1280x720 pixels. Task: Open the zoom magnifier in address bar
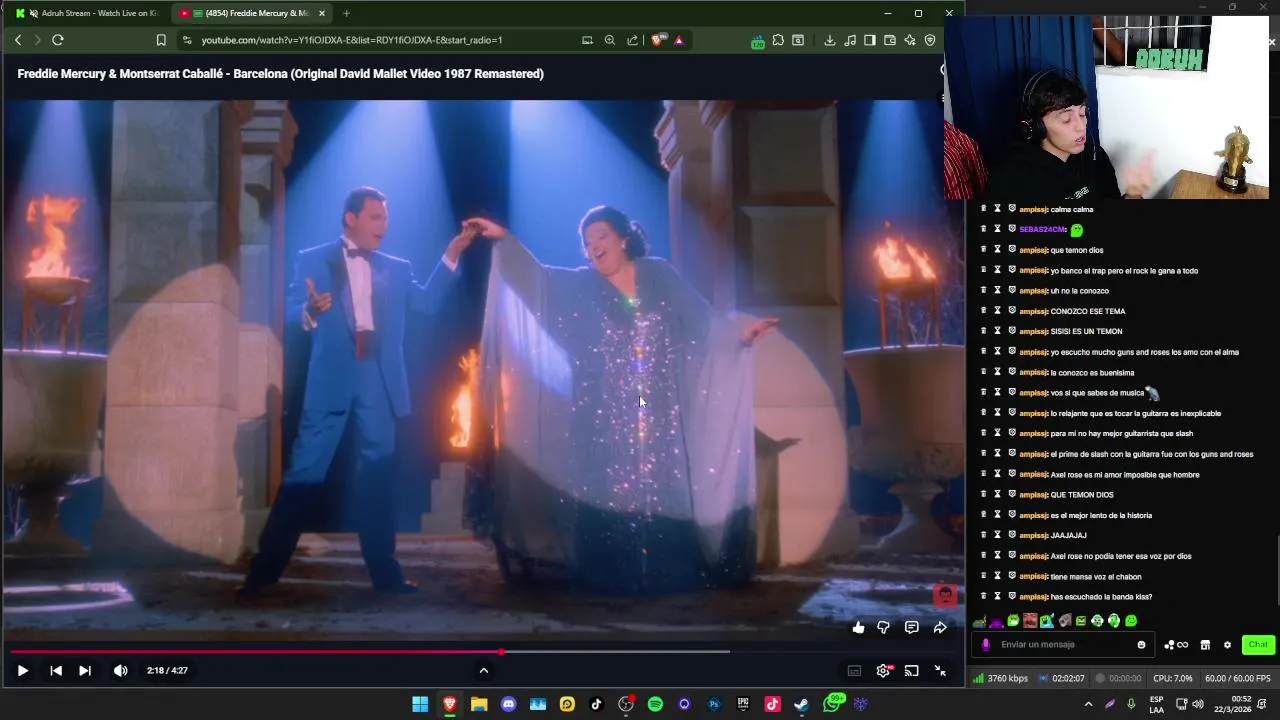[610, 40]
